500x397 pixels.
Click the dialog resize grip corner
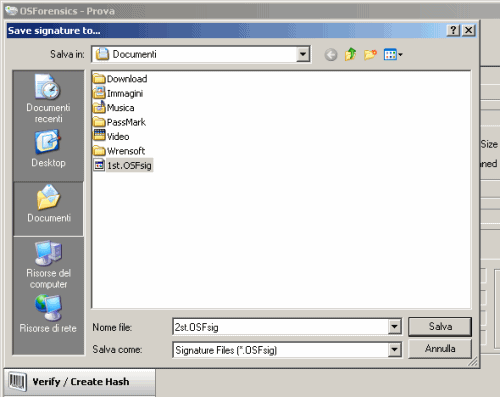click(473, 362)
